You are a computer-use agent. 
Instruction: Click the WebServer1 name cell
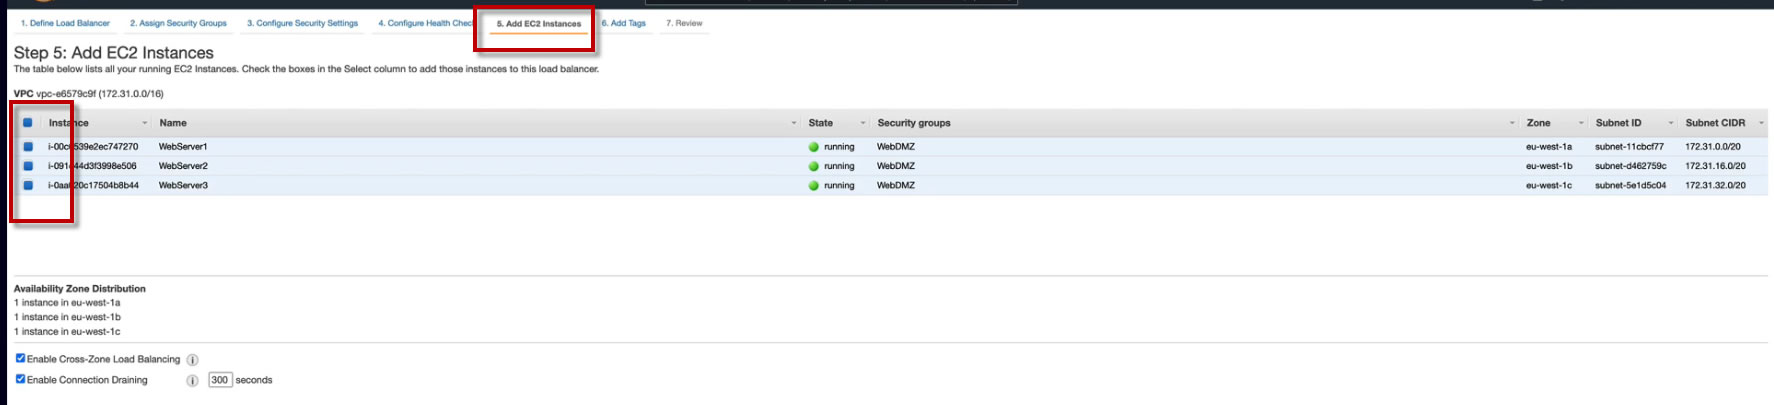[183, 147]
